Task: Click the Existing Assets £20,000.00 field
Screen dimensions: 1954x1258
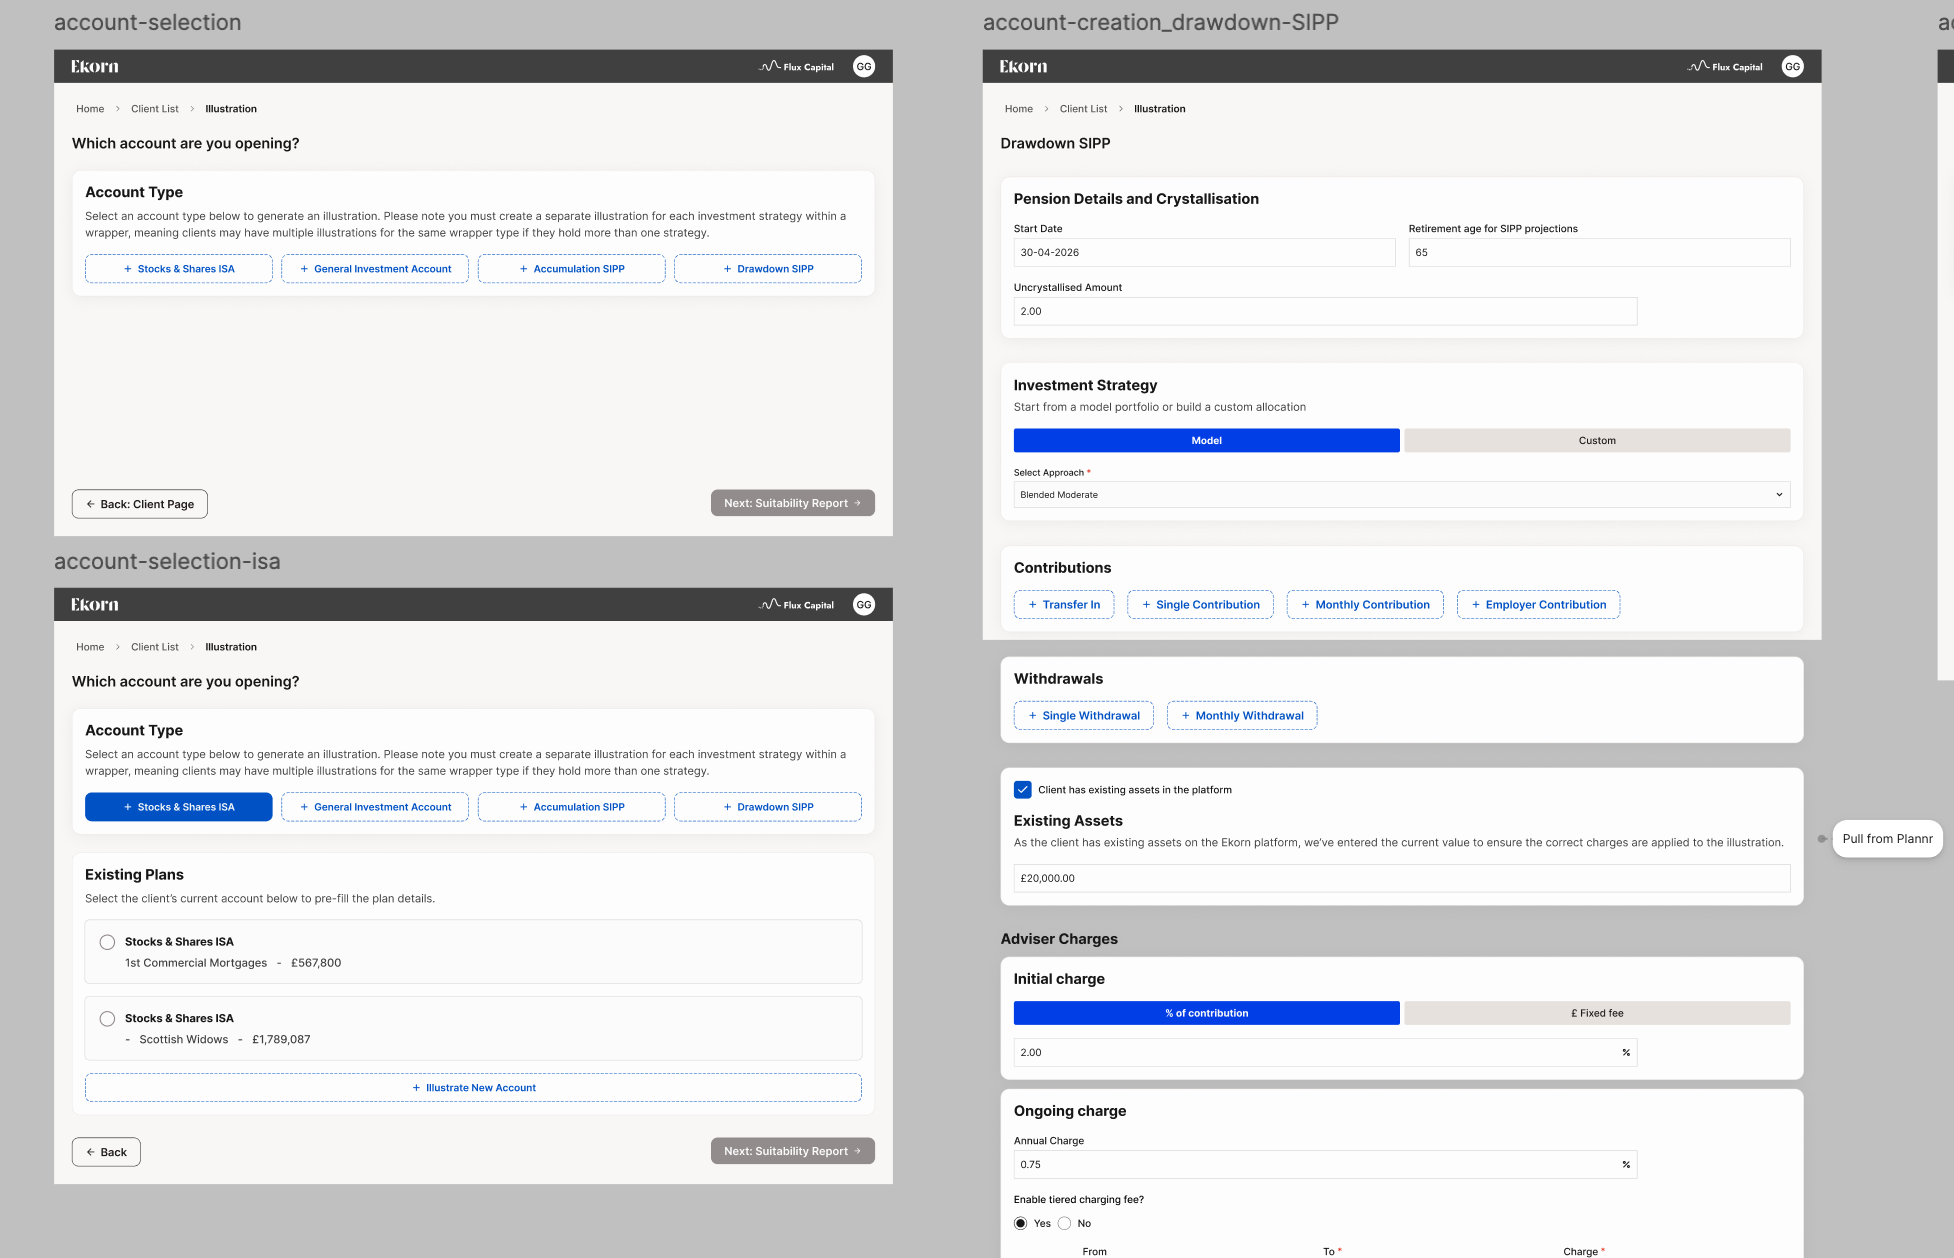Action: pyautogui.click(x=1402, y=878)
